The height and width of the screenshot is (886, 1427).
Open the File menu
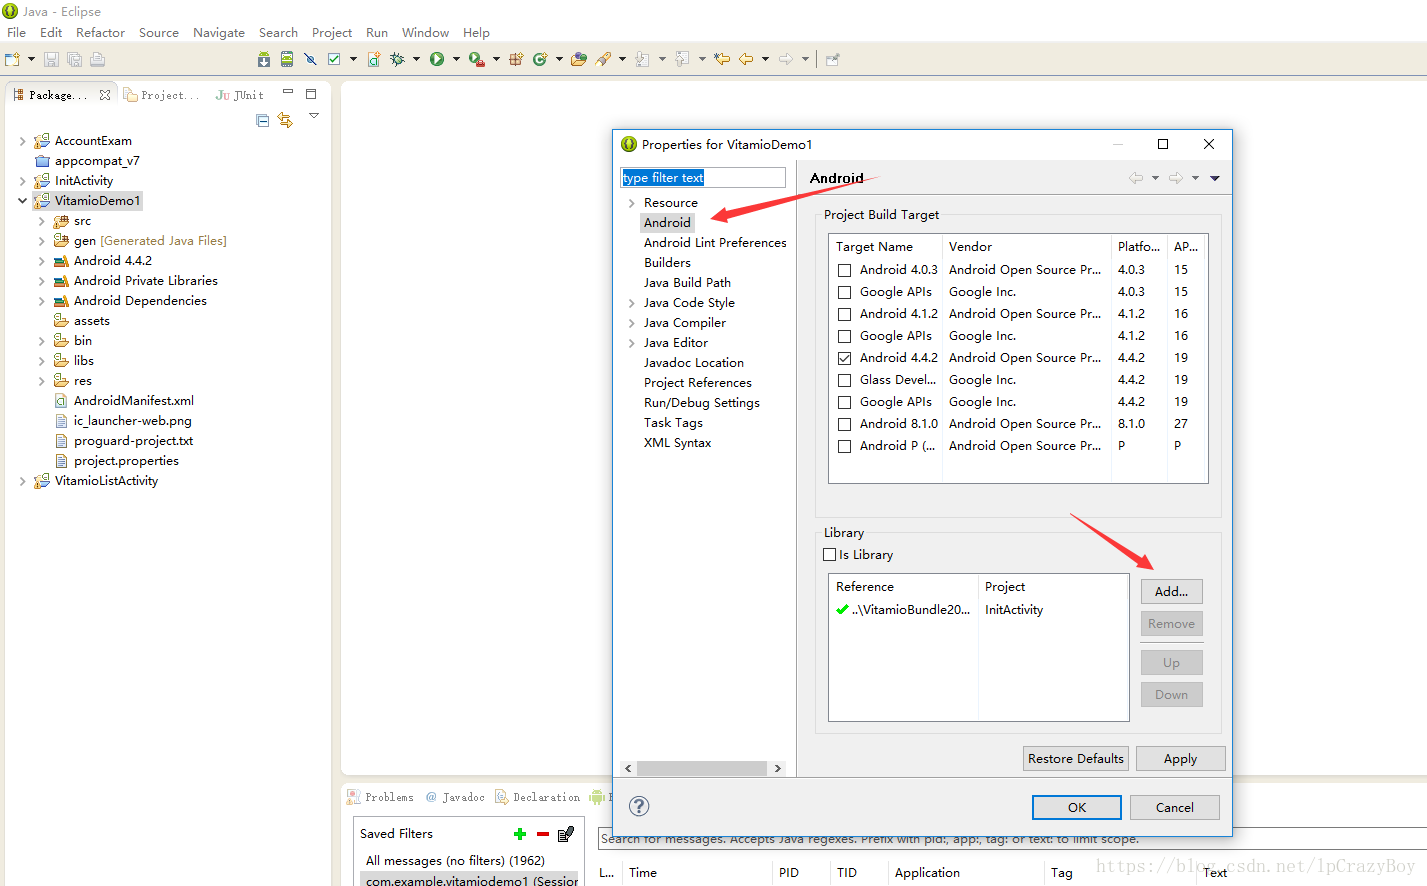pos(17,33)
